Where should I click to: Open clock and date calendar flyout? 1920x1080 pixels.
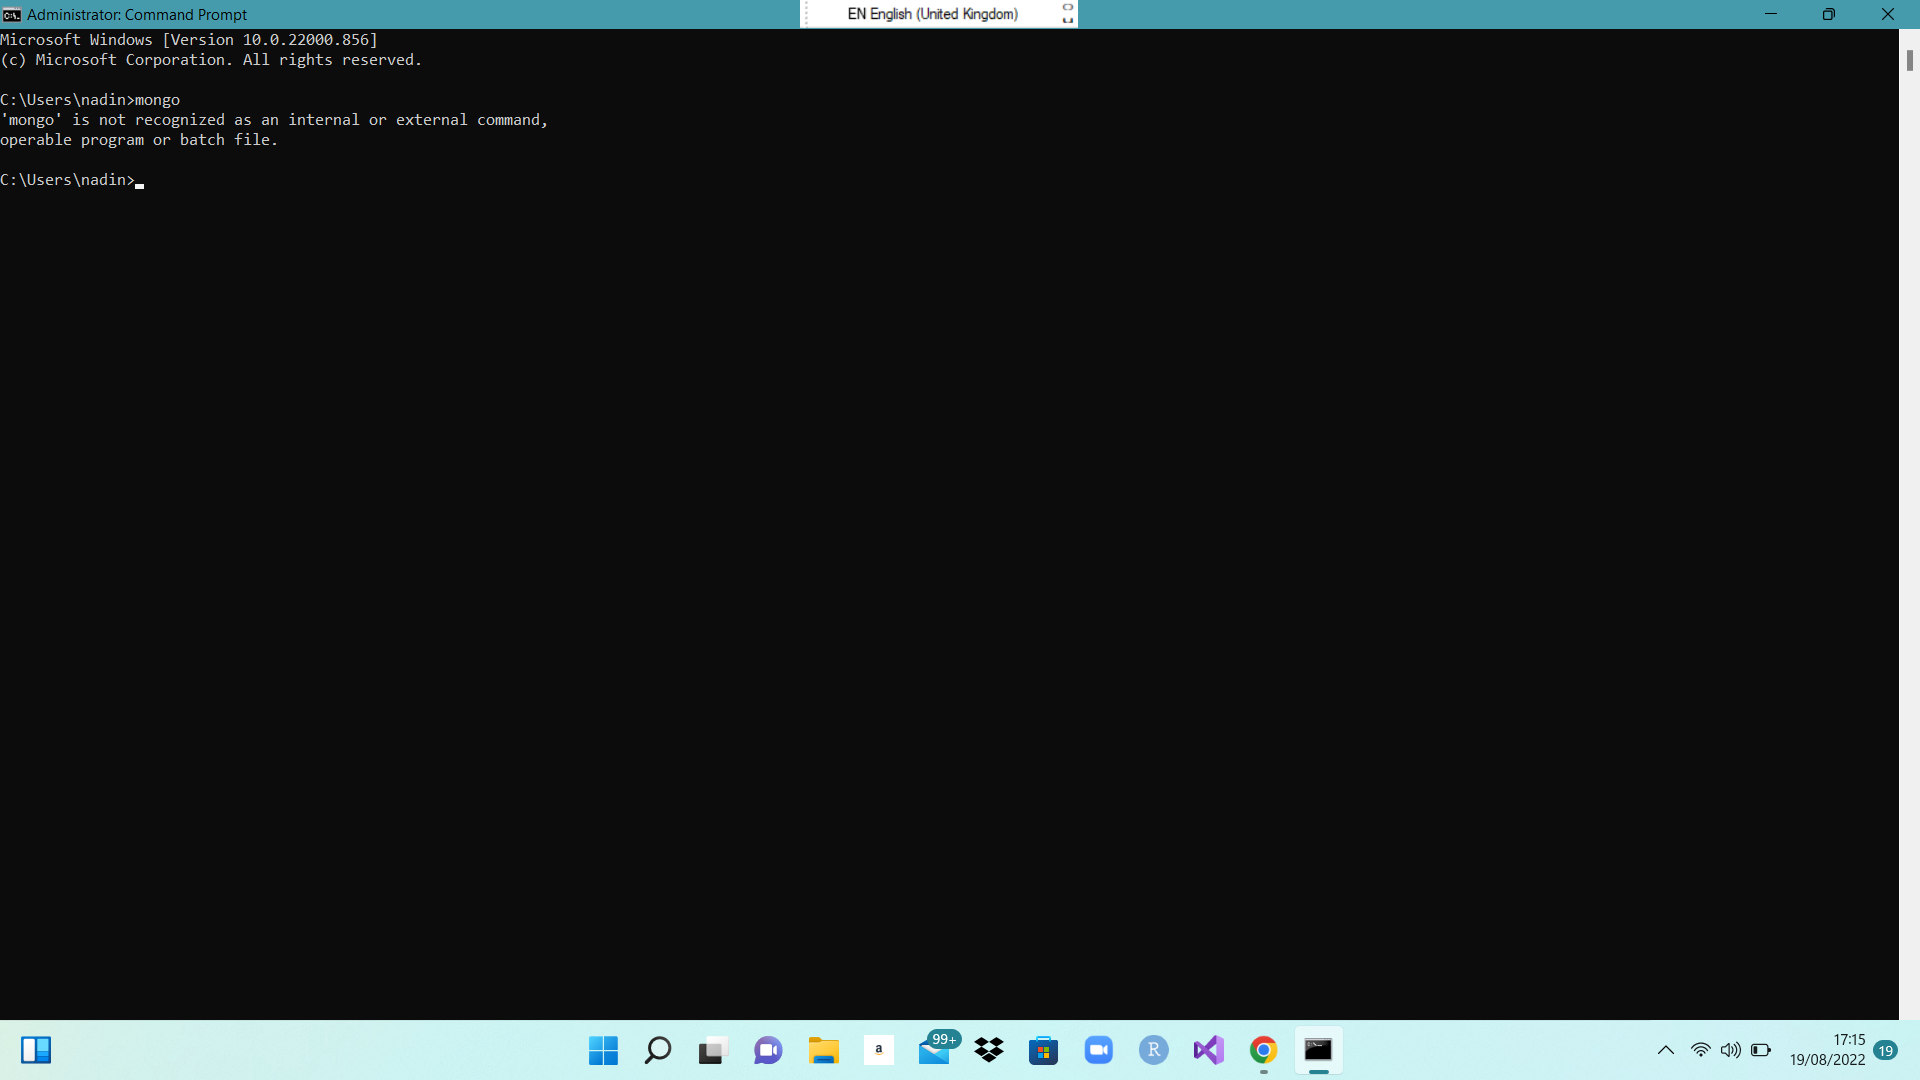pos(1827,1050)
